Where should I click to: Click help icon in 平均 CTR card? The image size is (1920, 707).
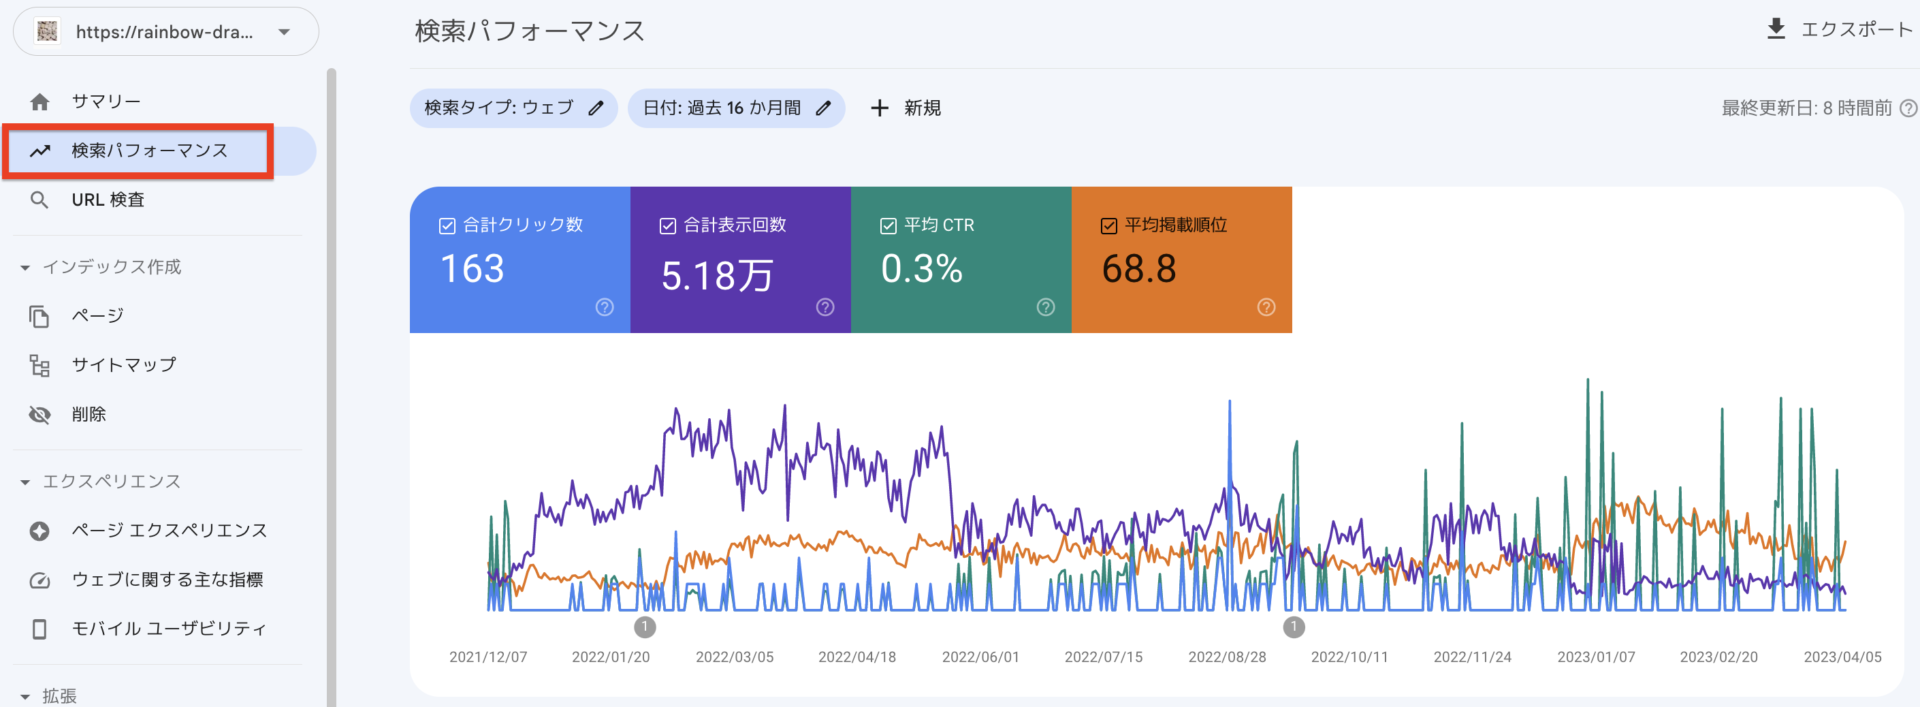pos(1046,307)
